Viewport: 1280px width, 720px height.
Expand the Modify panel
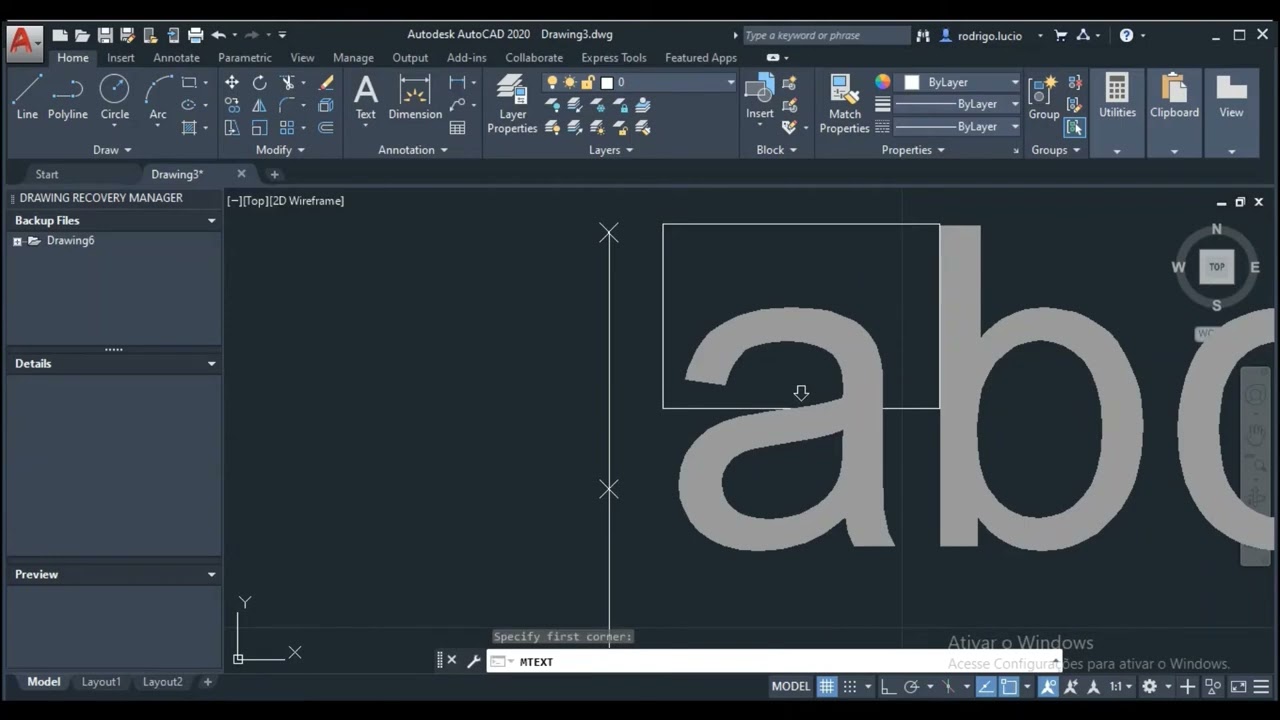pyautogui.click(x=280, y=150)
